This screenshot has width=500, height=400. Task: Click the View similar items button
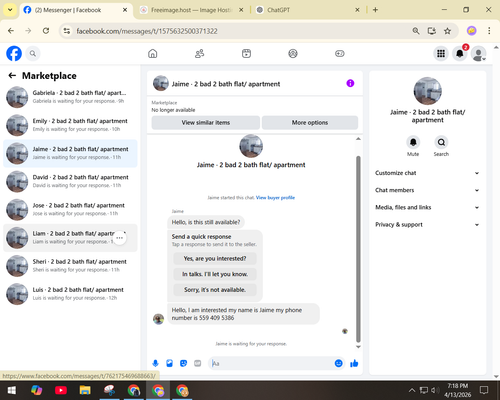pyautogui.click(x=206, y=123)
